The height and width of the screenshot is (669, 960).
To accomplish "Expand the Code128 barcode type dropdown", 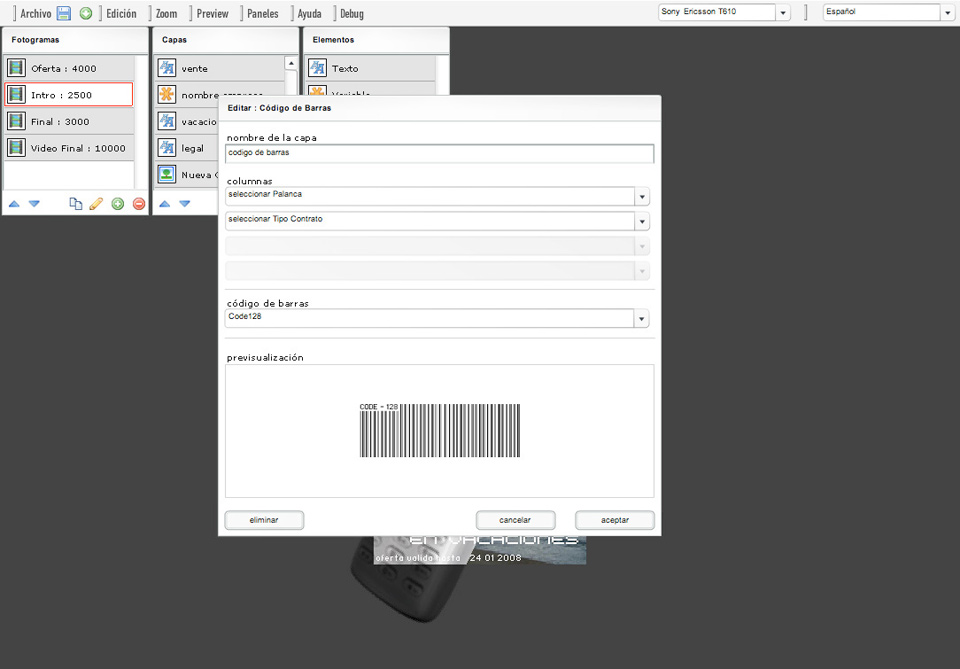I will click(642, 318).
